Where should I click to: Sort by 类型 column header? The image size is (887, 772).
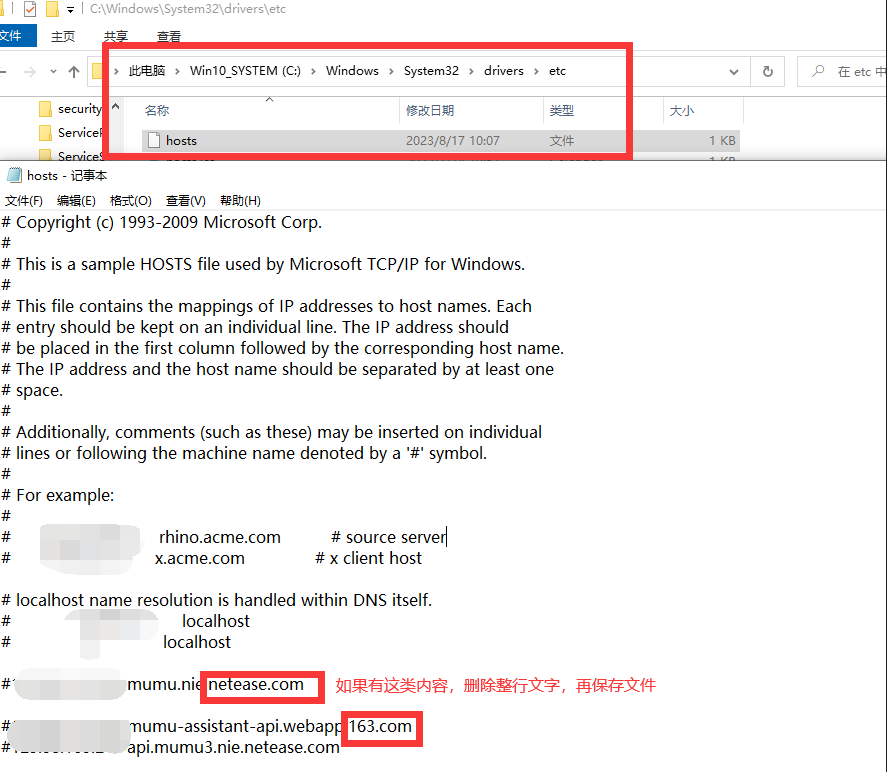[x=562, y=110]
